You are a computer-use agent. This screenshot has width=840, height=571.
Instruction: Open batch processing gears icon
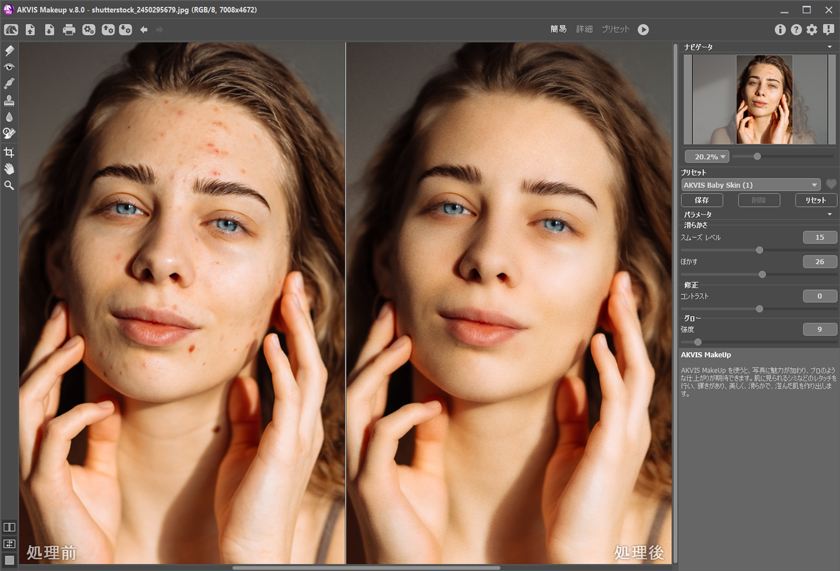[88, 29]
